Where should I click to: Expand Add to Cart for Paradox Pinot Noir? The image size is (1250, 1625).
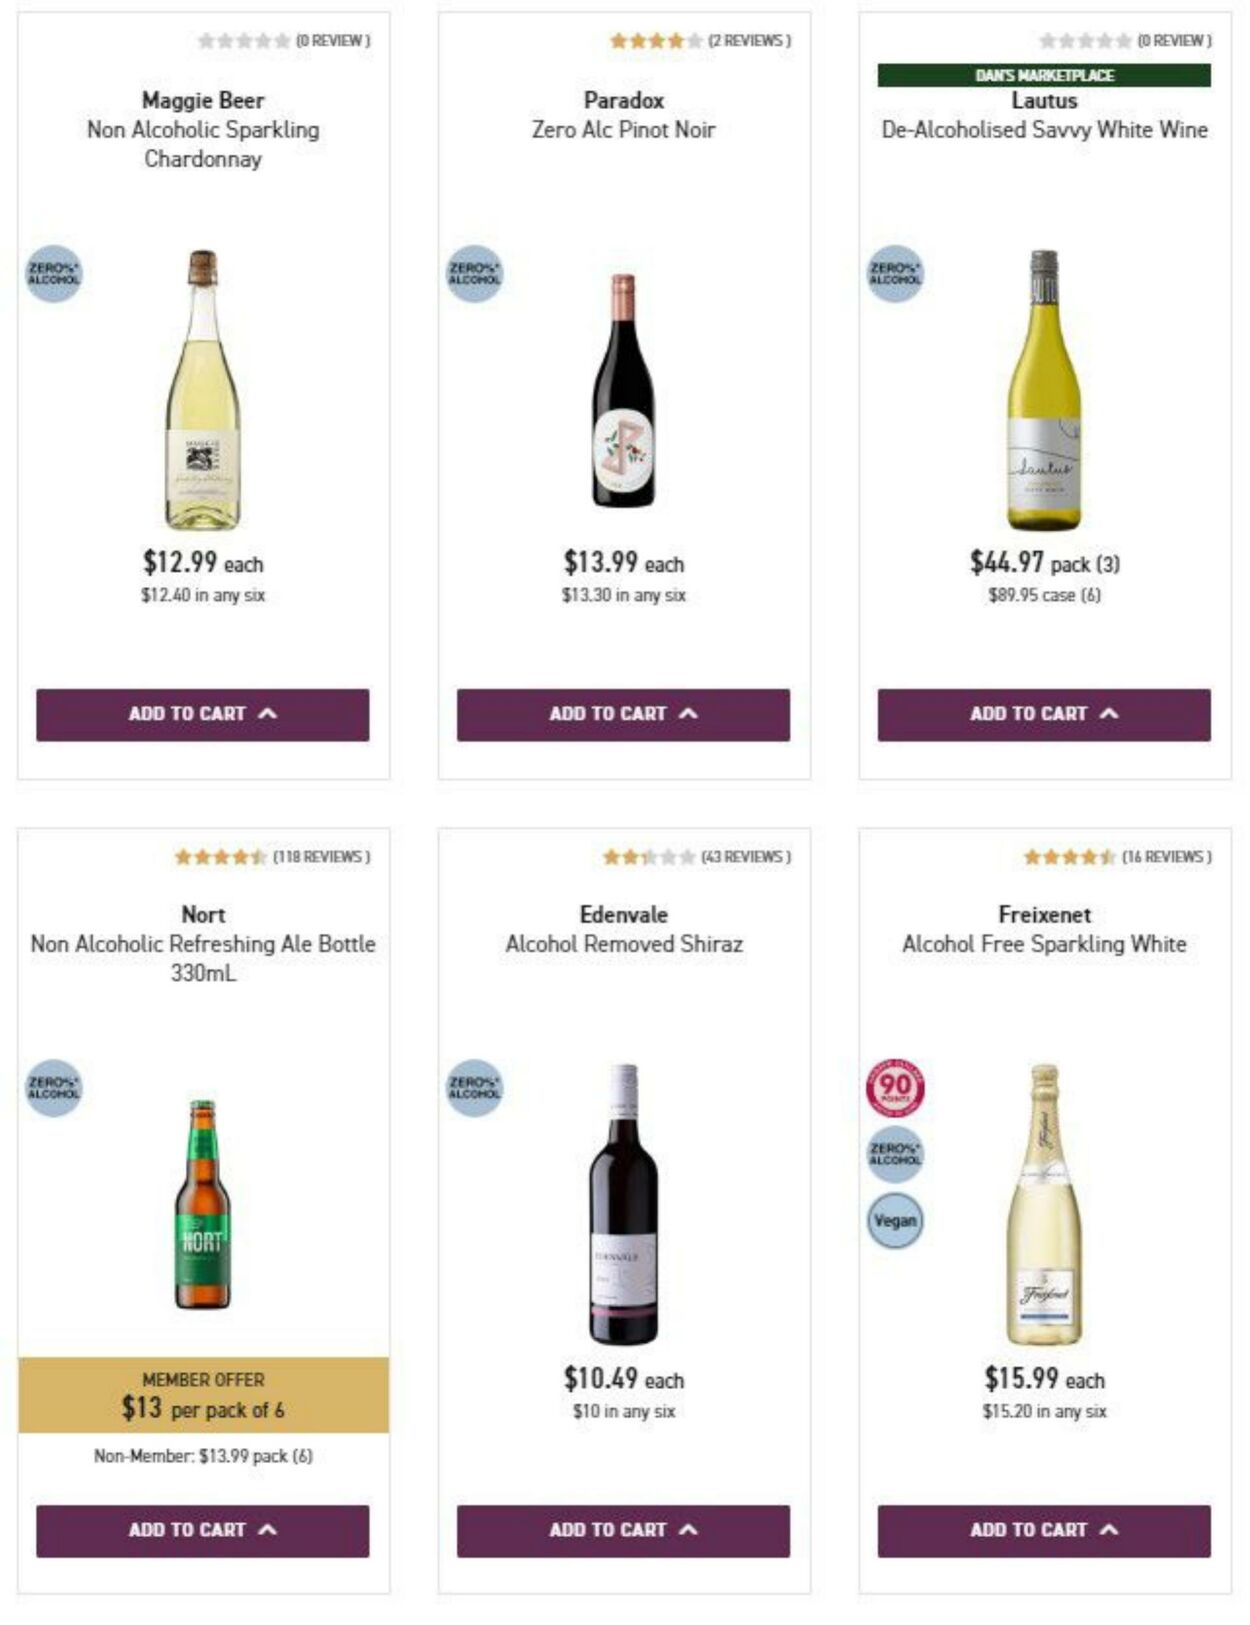623,714
